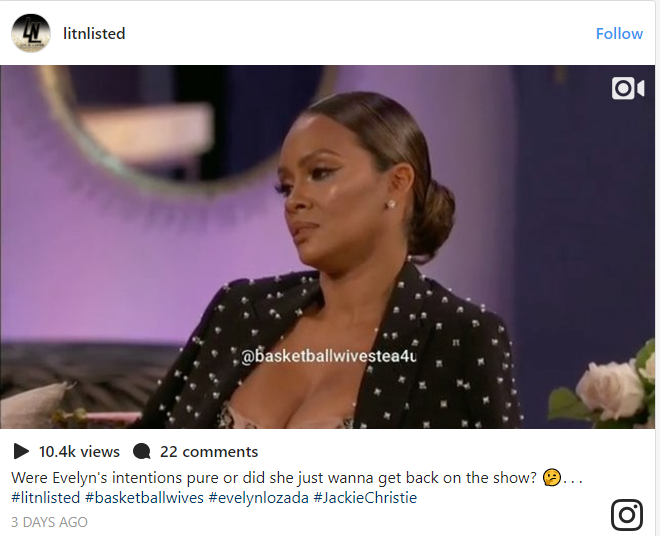Screen dimensions: 660x536
Task: Click the comment bubble icon
Action: (142, 451)
